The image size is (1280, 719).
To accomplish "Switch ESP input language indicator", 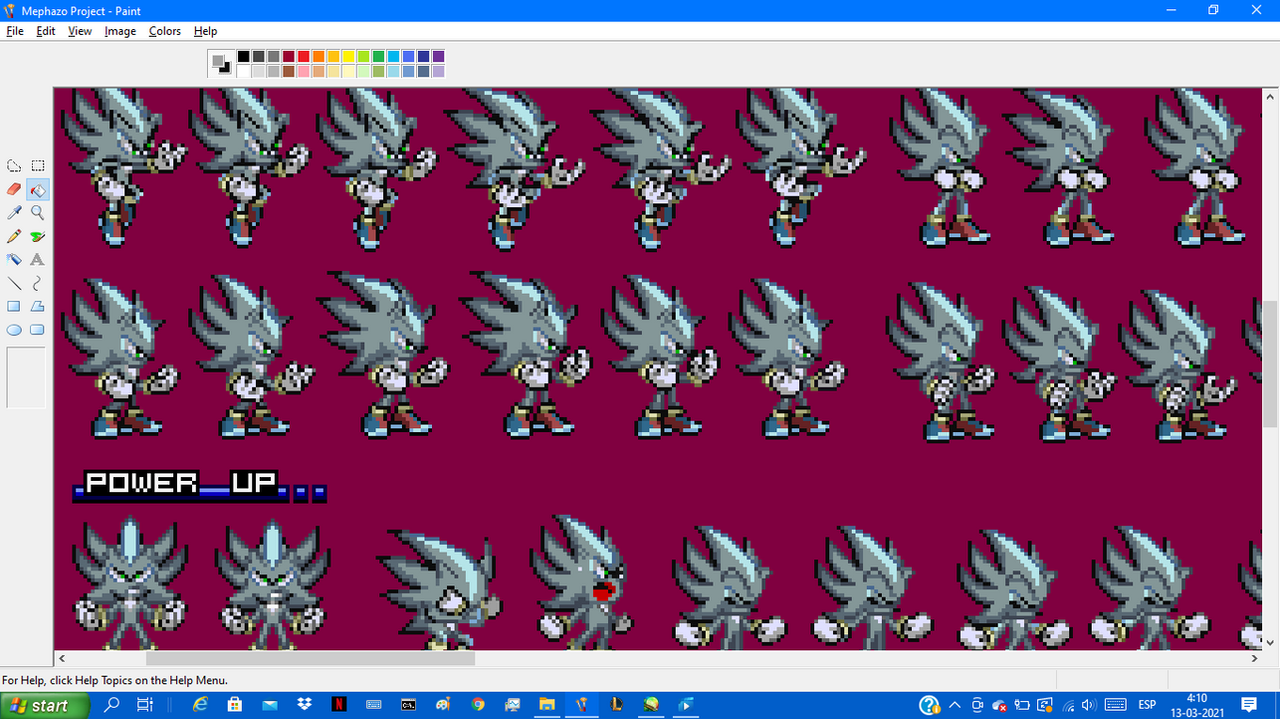I will (x=1147, y=705).
